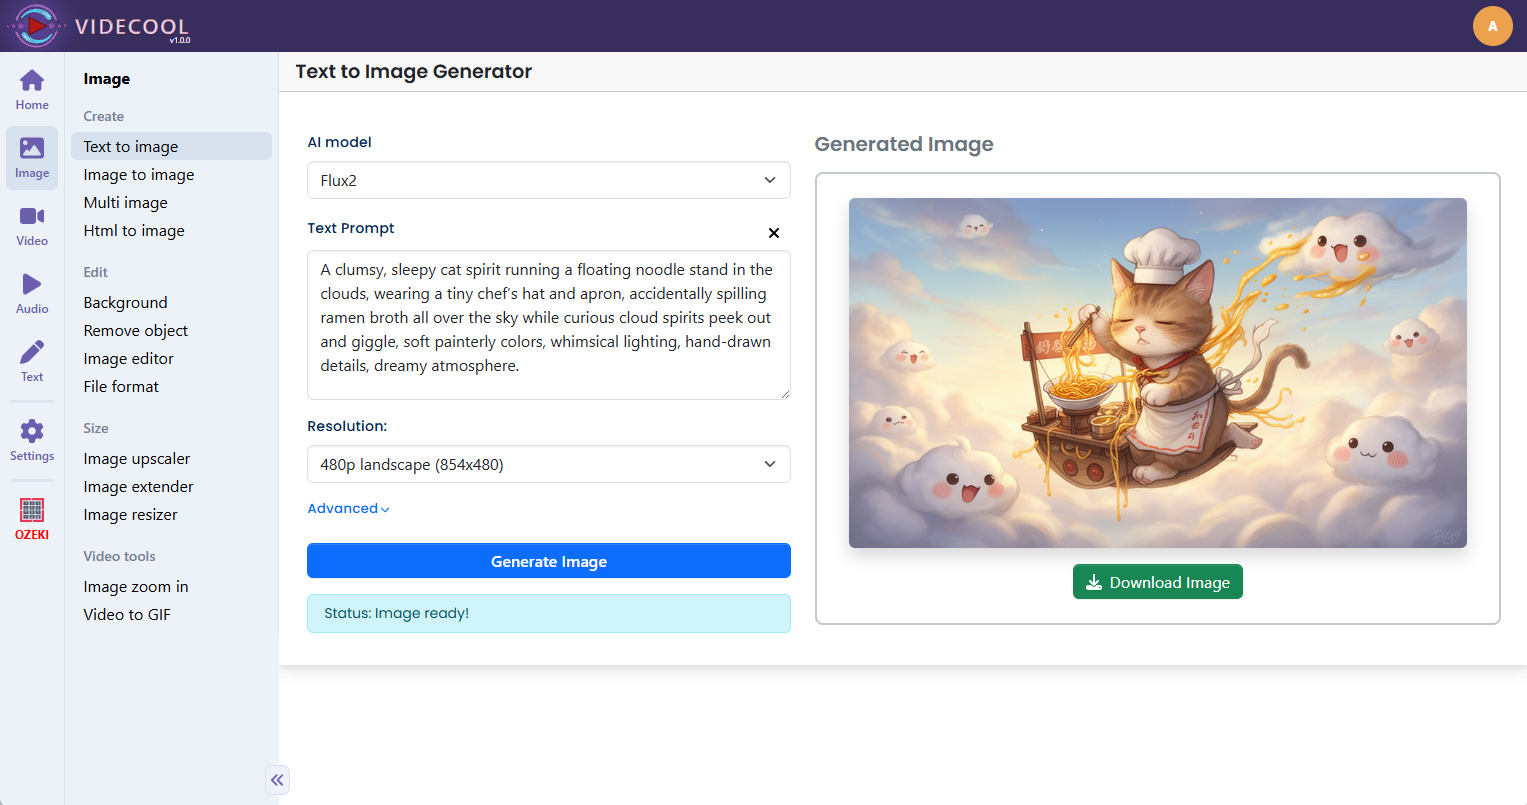Click the generated cat chef image

tap(1157, 373)
